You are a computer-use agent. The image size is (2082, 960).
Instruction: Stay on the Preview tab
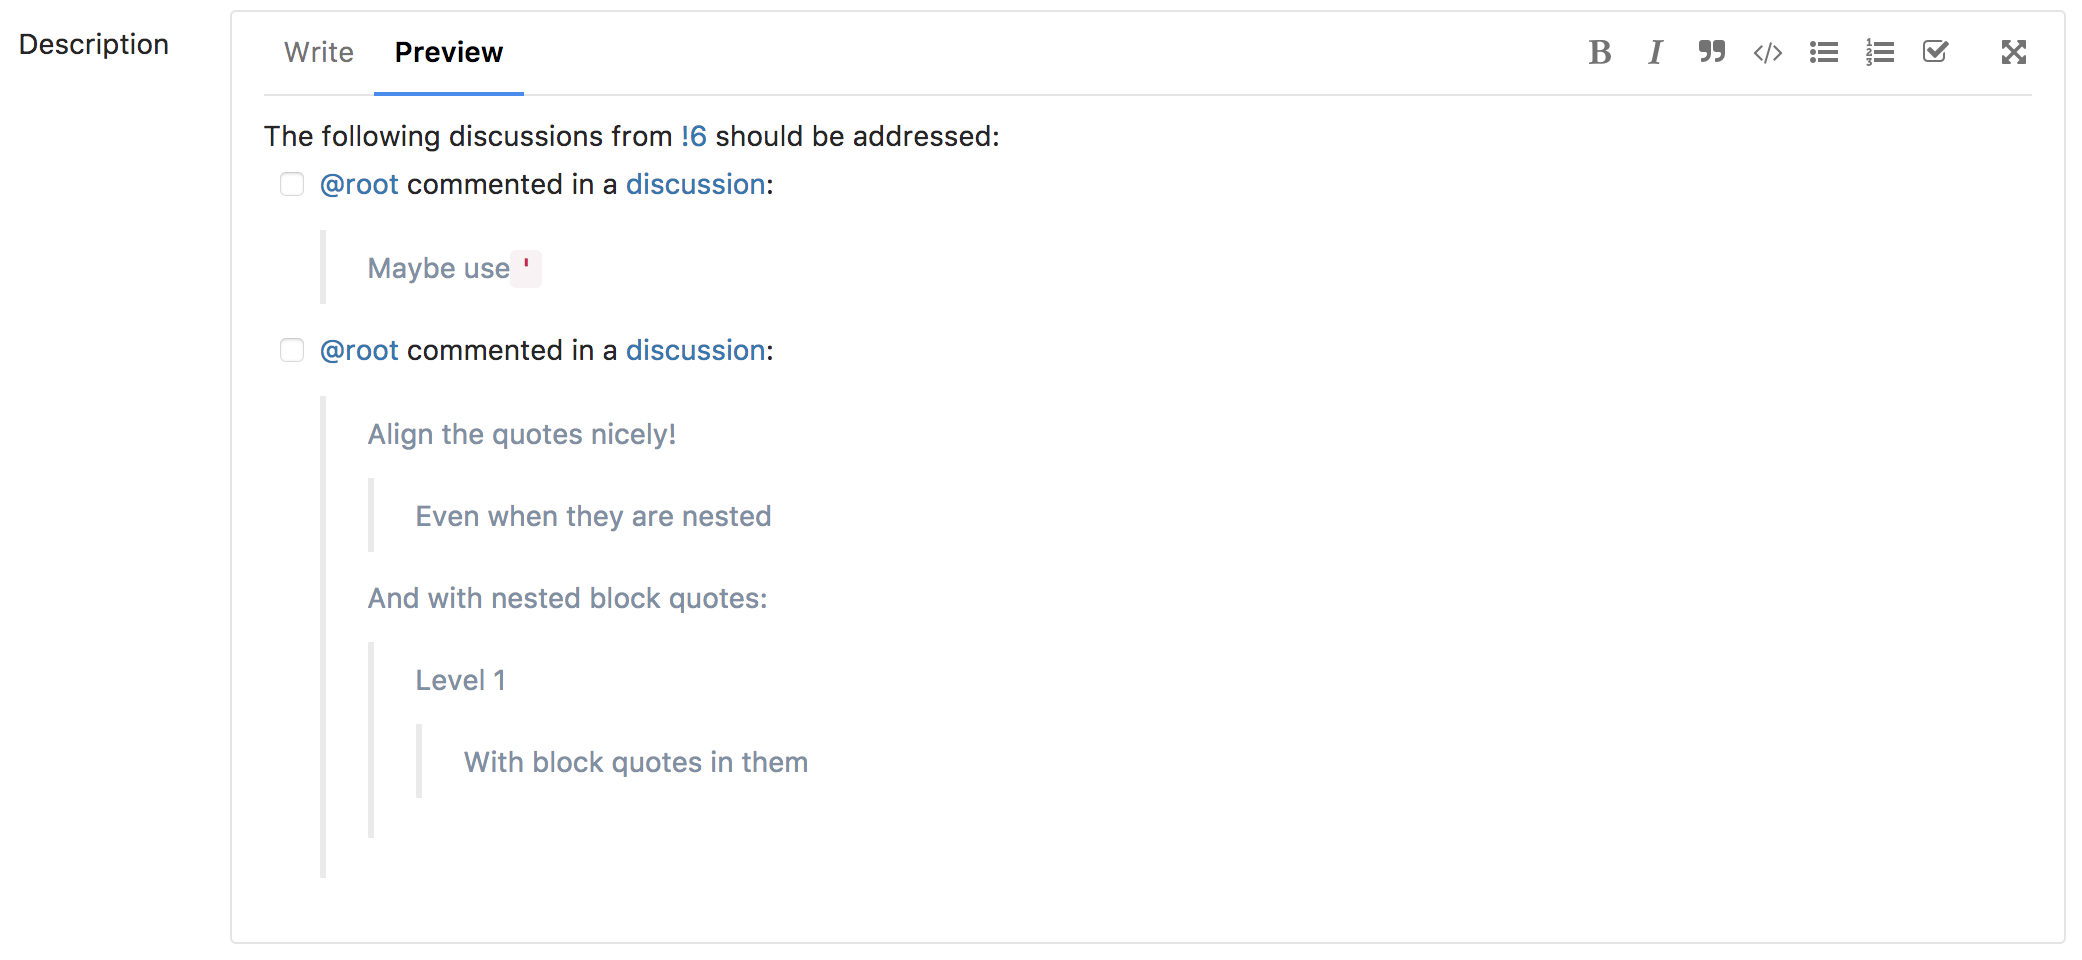click(x=448, y=52)
